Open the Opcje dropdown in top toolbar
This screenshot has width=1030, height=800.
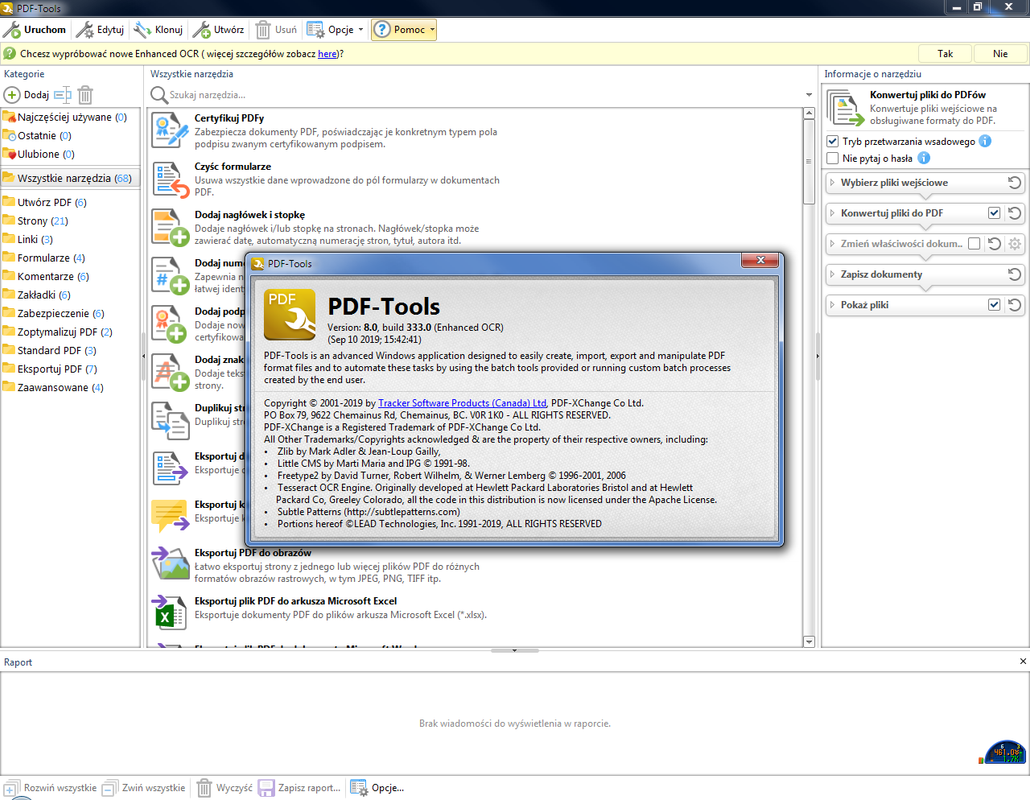point(335,30)
